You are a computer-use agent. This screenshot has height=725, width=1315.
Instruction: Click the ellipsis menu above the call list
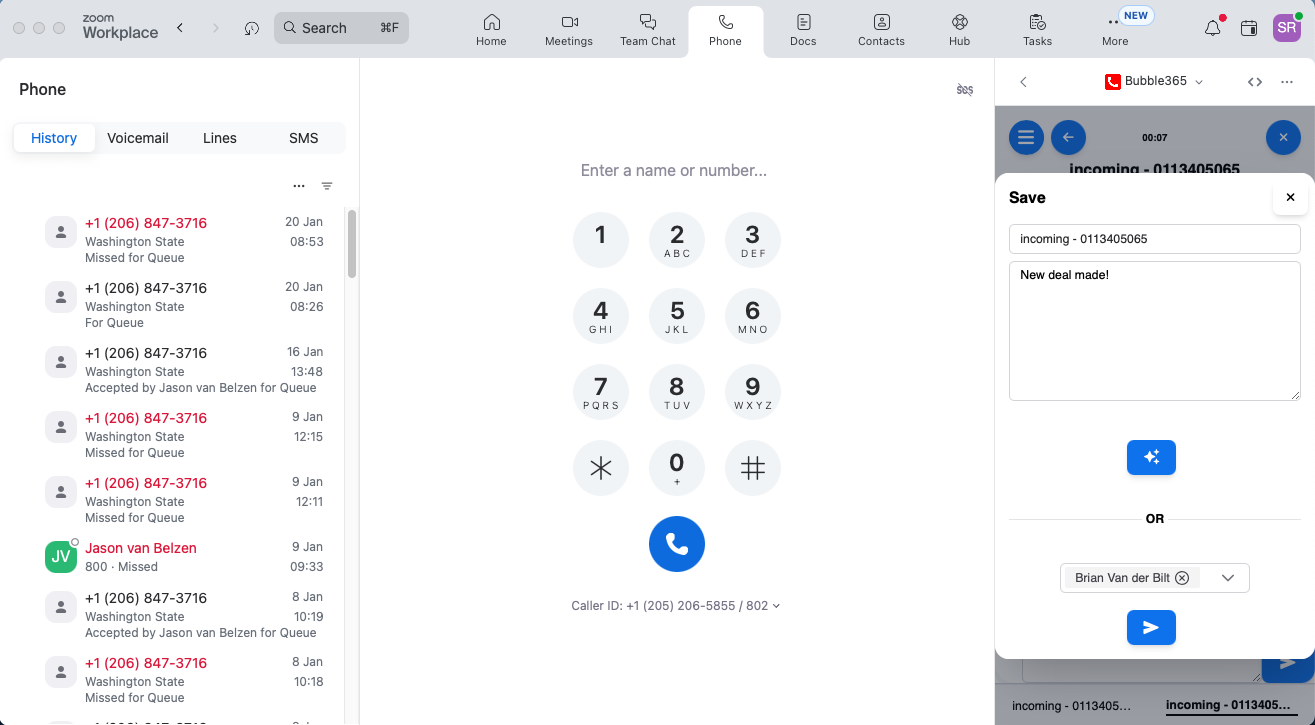click(298, 185)
